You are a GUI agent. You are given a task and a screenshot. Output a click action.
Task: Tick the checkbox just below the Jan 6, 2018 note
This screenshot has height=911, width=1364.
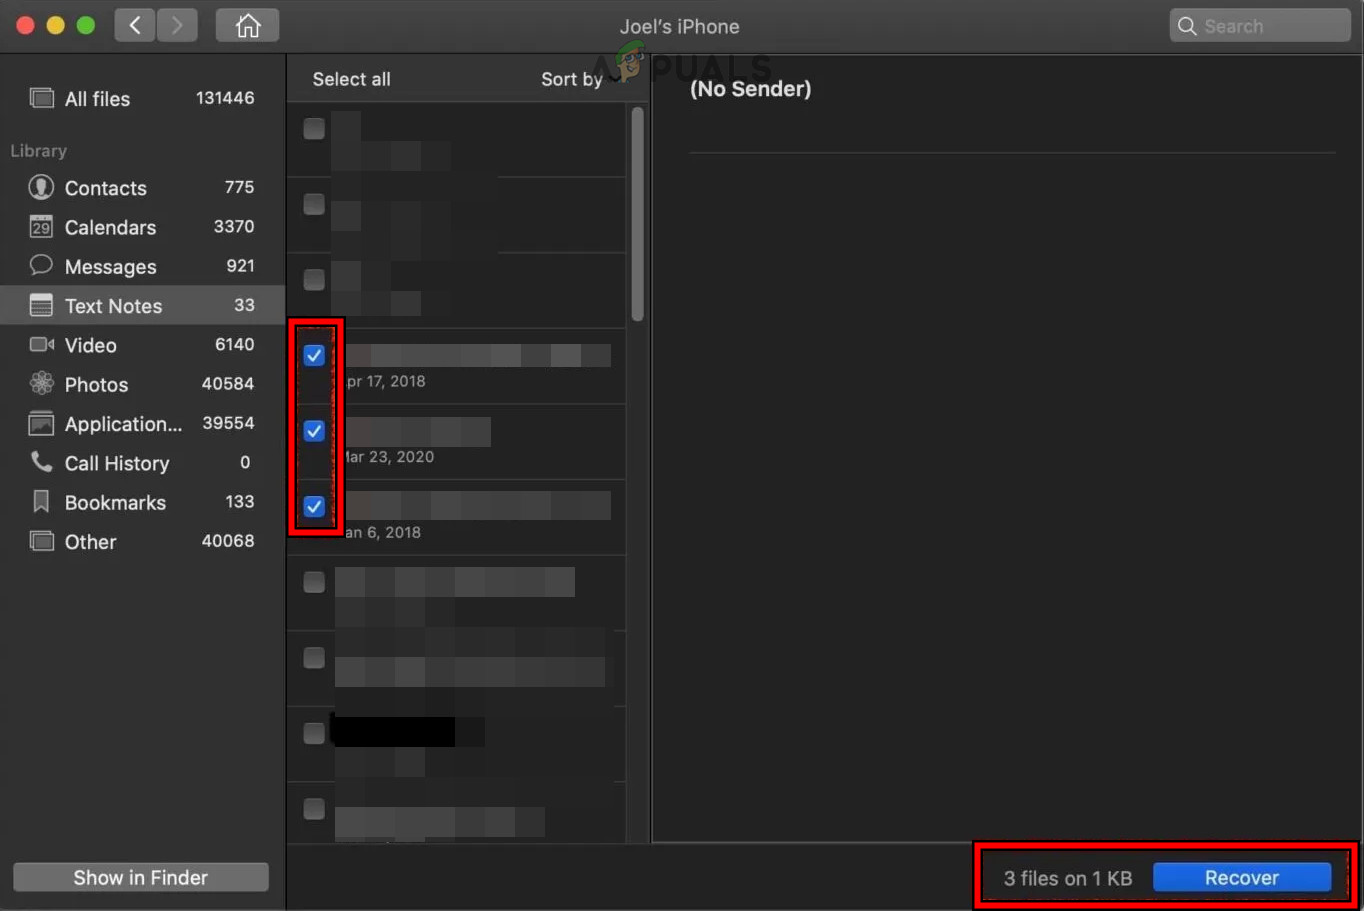coord(314,582)
